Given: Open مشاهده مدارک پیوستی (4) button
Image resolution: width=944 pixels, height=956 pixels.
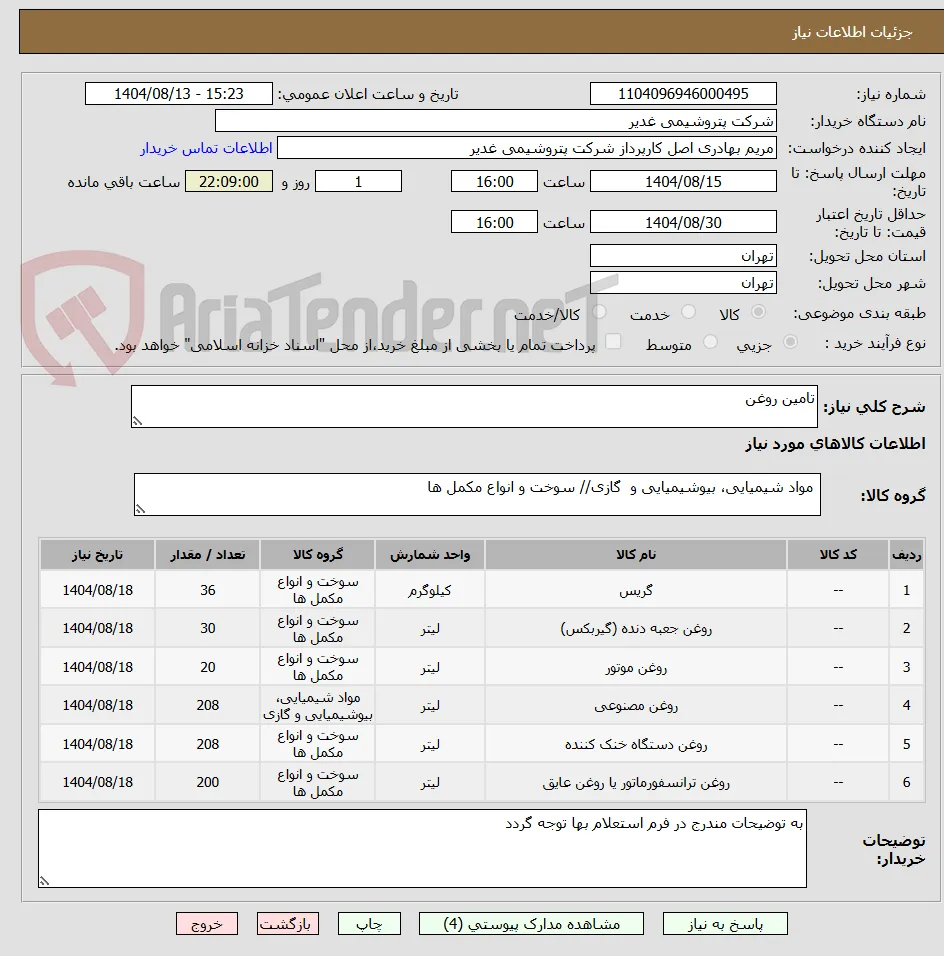Looking at the screenshot, I should coord(531,924).
